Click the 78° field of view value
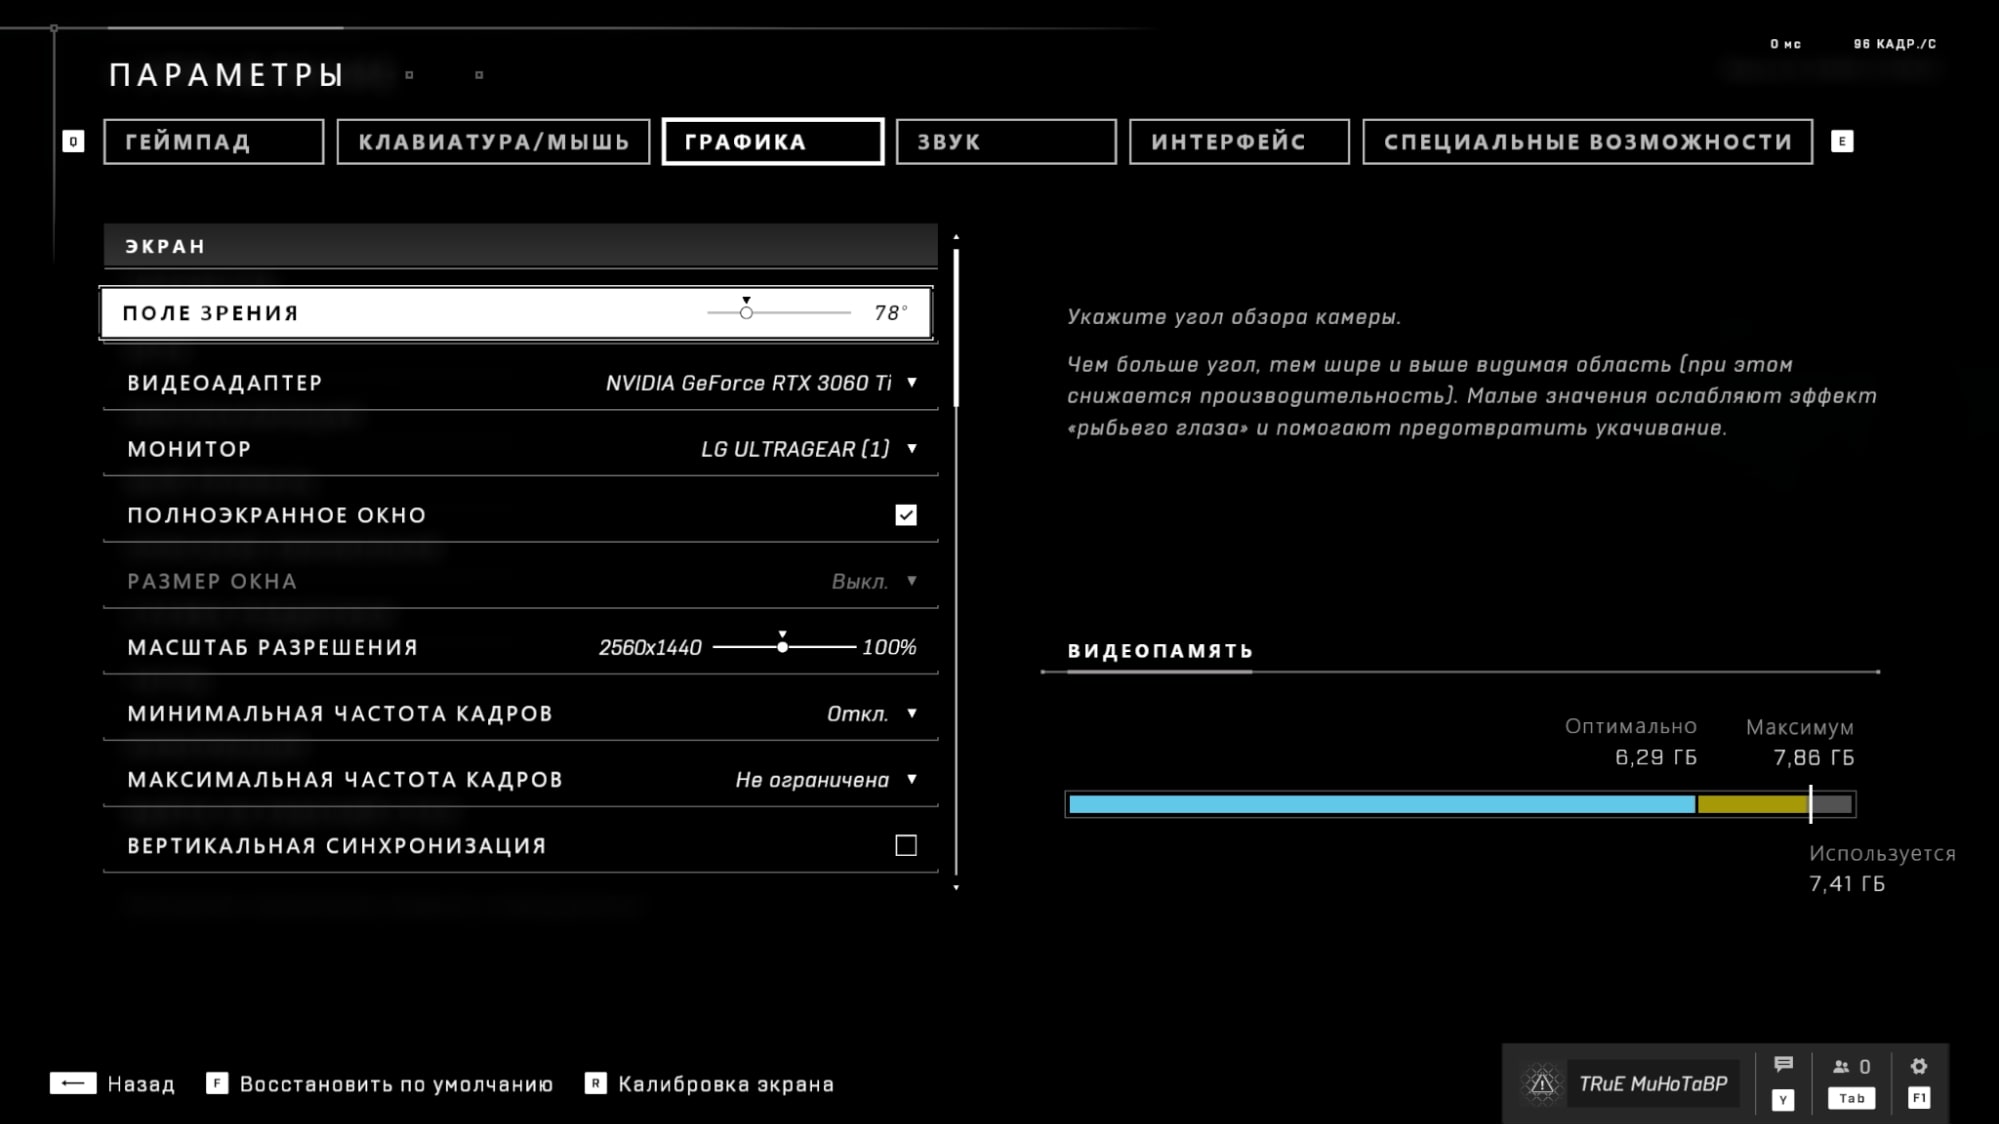This screenshot has height=1125, width=1999. coord(890,313)
